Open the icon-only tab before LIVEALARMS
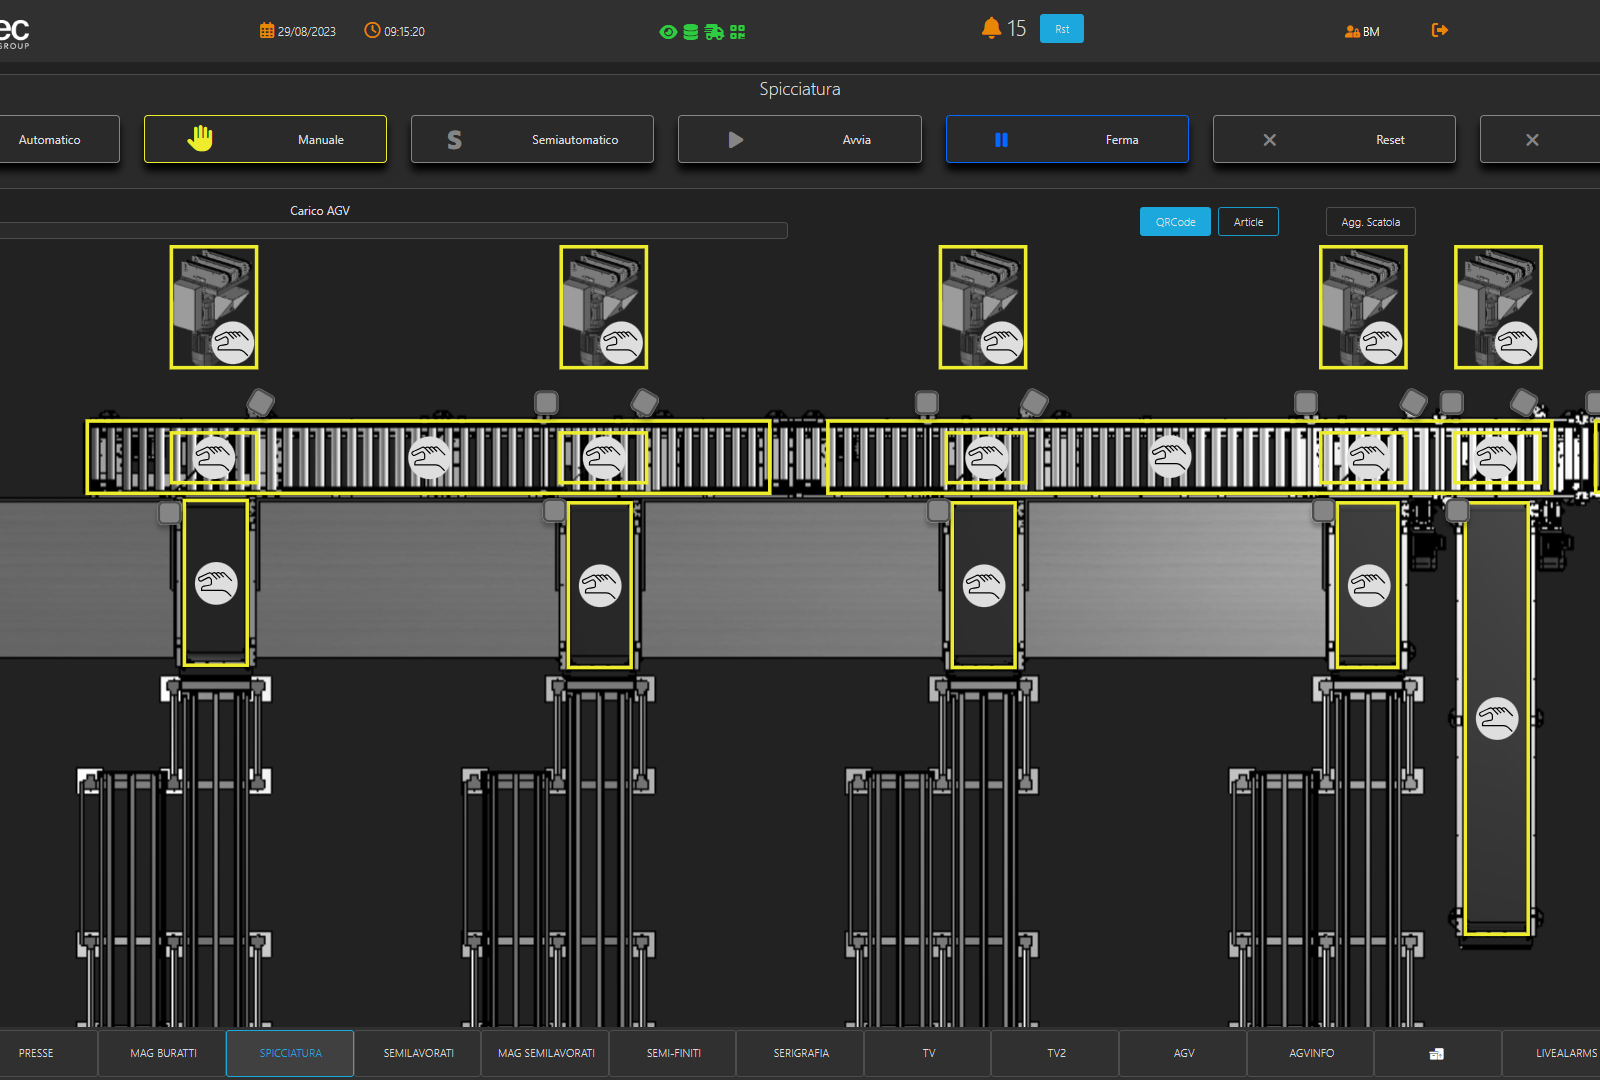This screenshot has width=1600, height=1080. pos(1437,1053)
